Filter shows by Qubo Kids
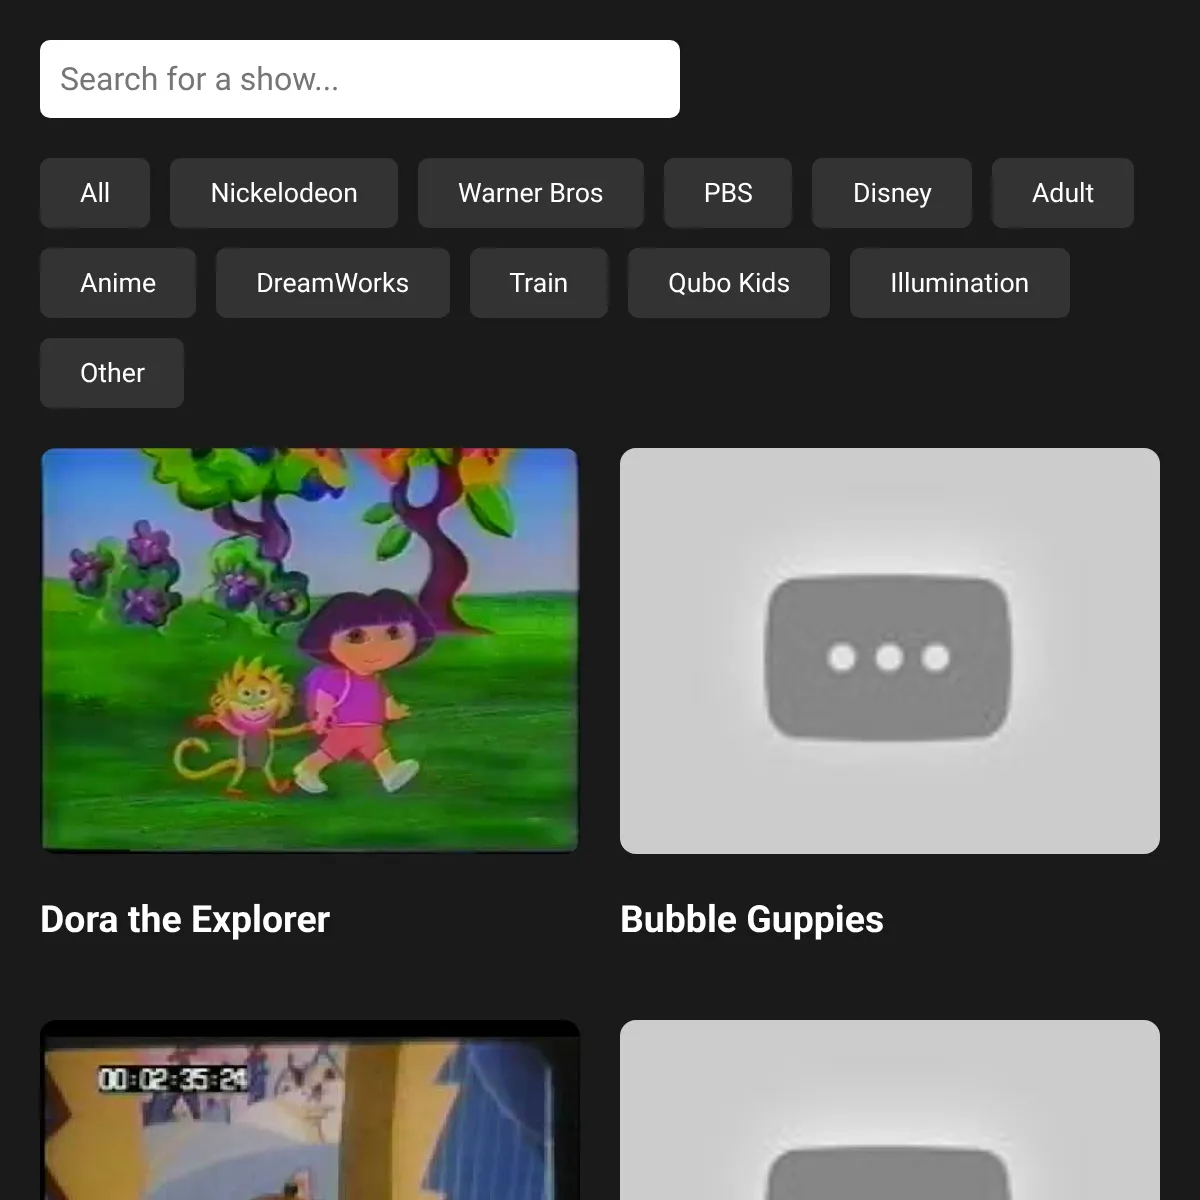The width and height of the screenshot is (1200, 1200). click(729, 283)
